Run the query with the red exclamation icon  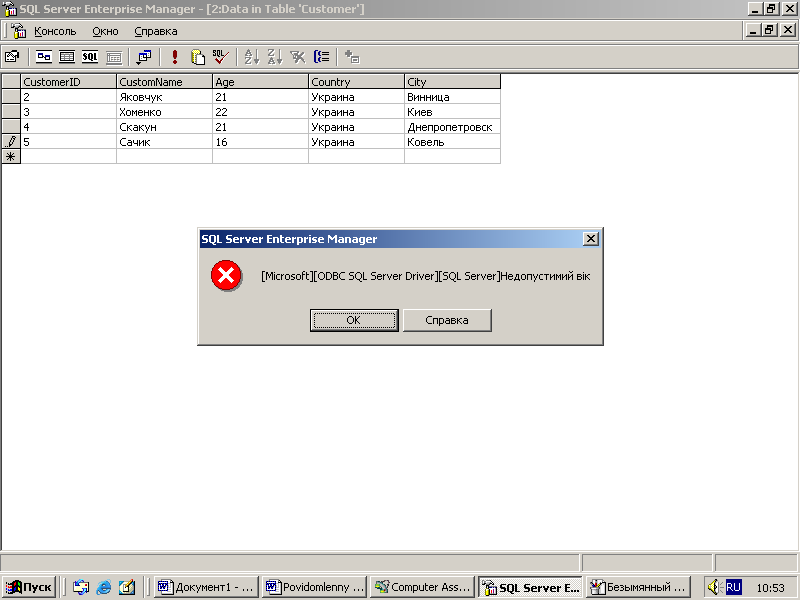[175, 57]
